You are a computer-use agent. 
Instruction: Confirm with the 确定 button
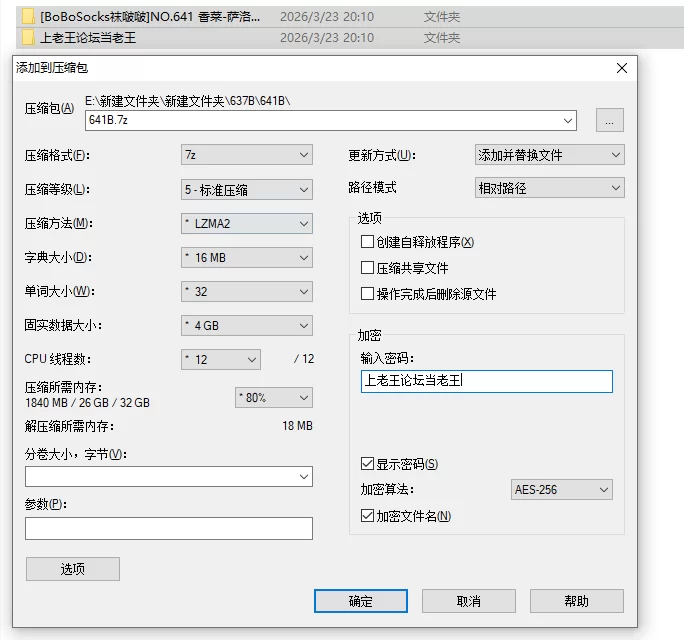coord(361,601)
